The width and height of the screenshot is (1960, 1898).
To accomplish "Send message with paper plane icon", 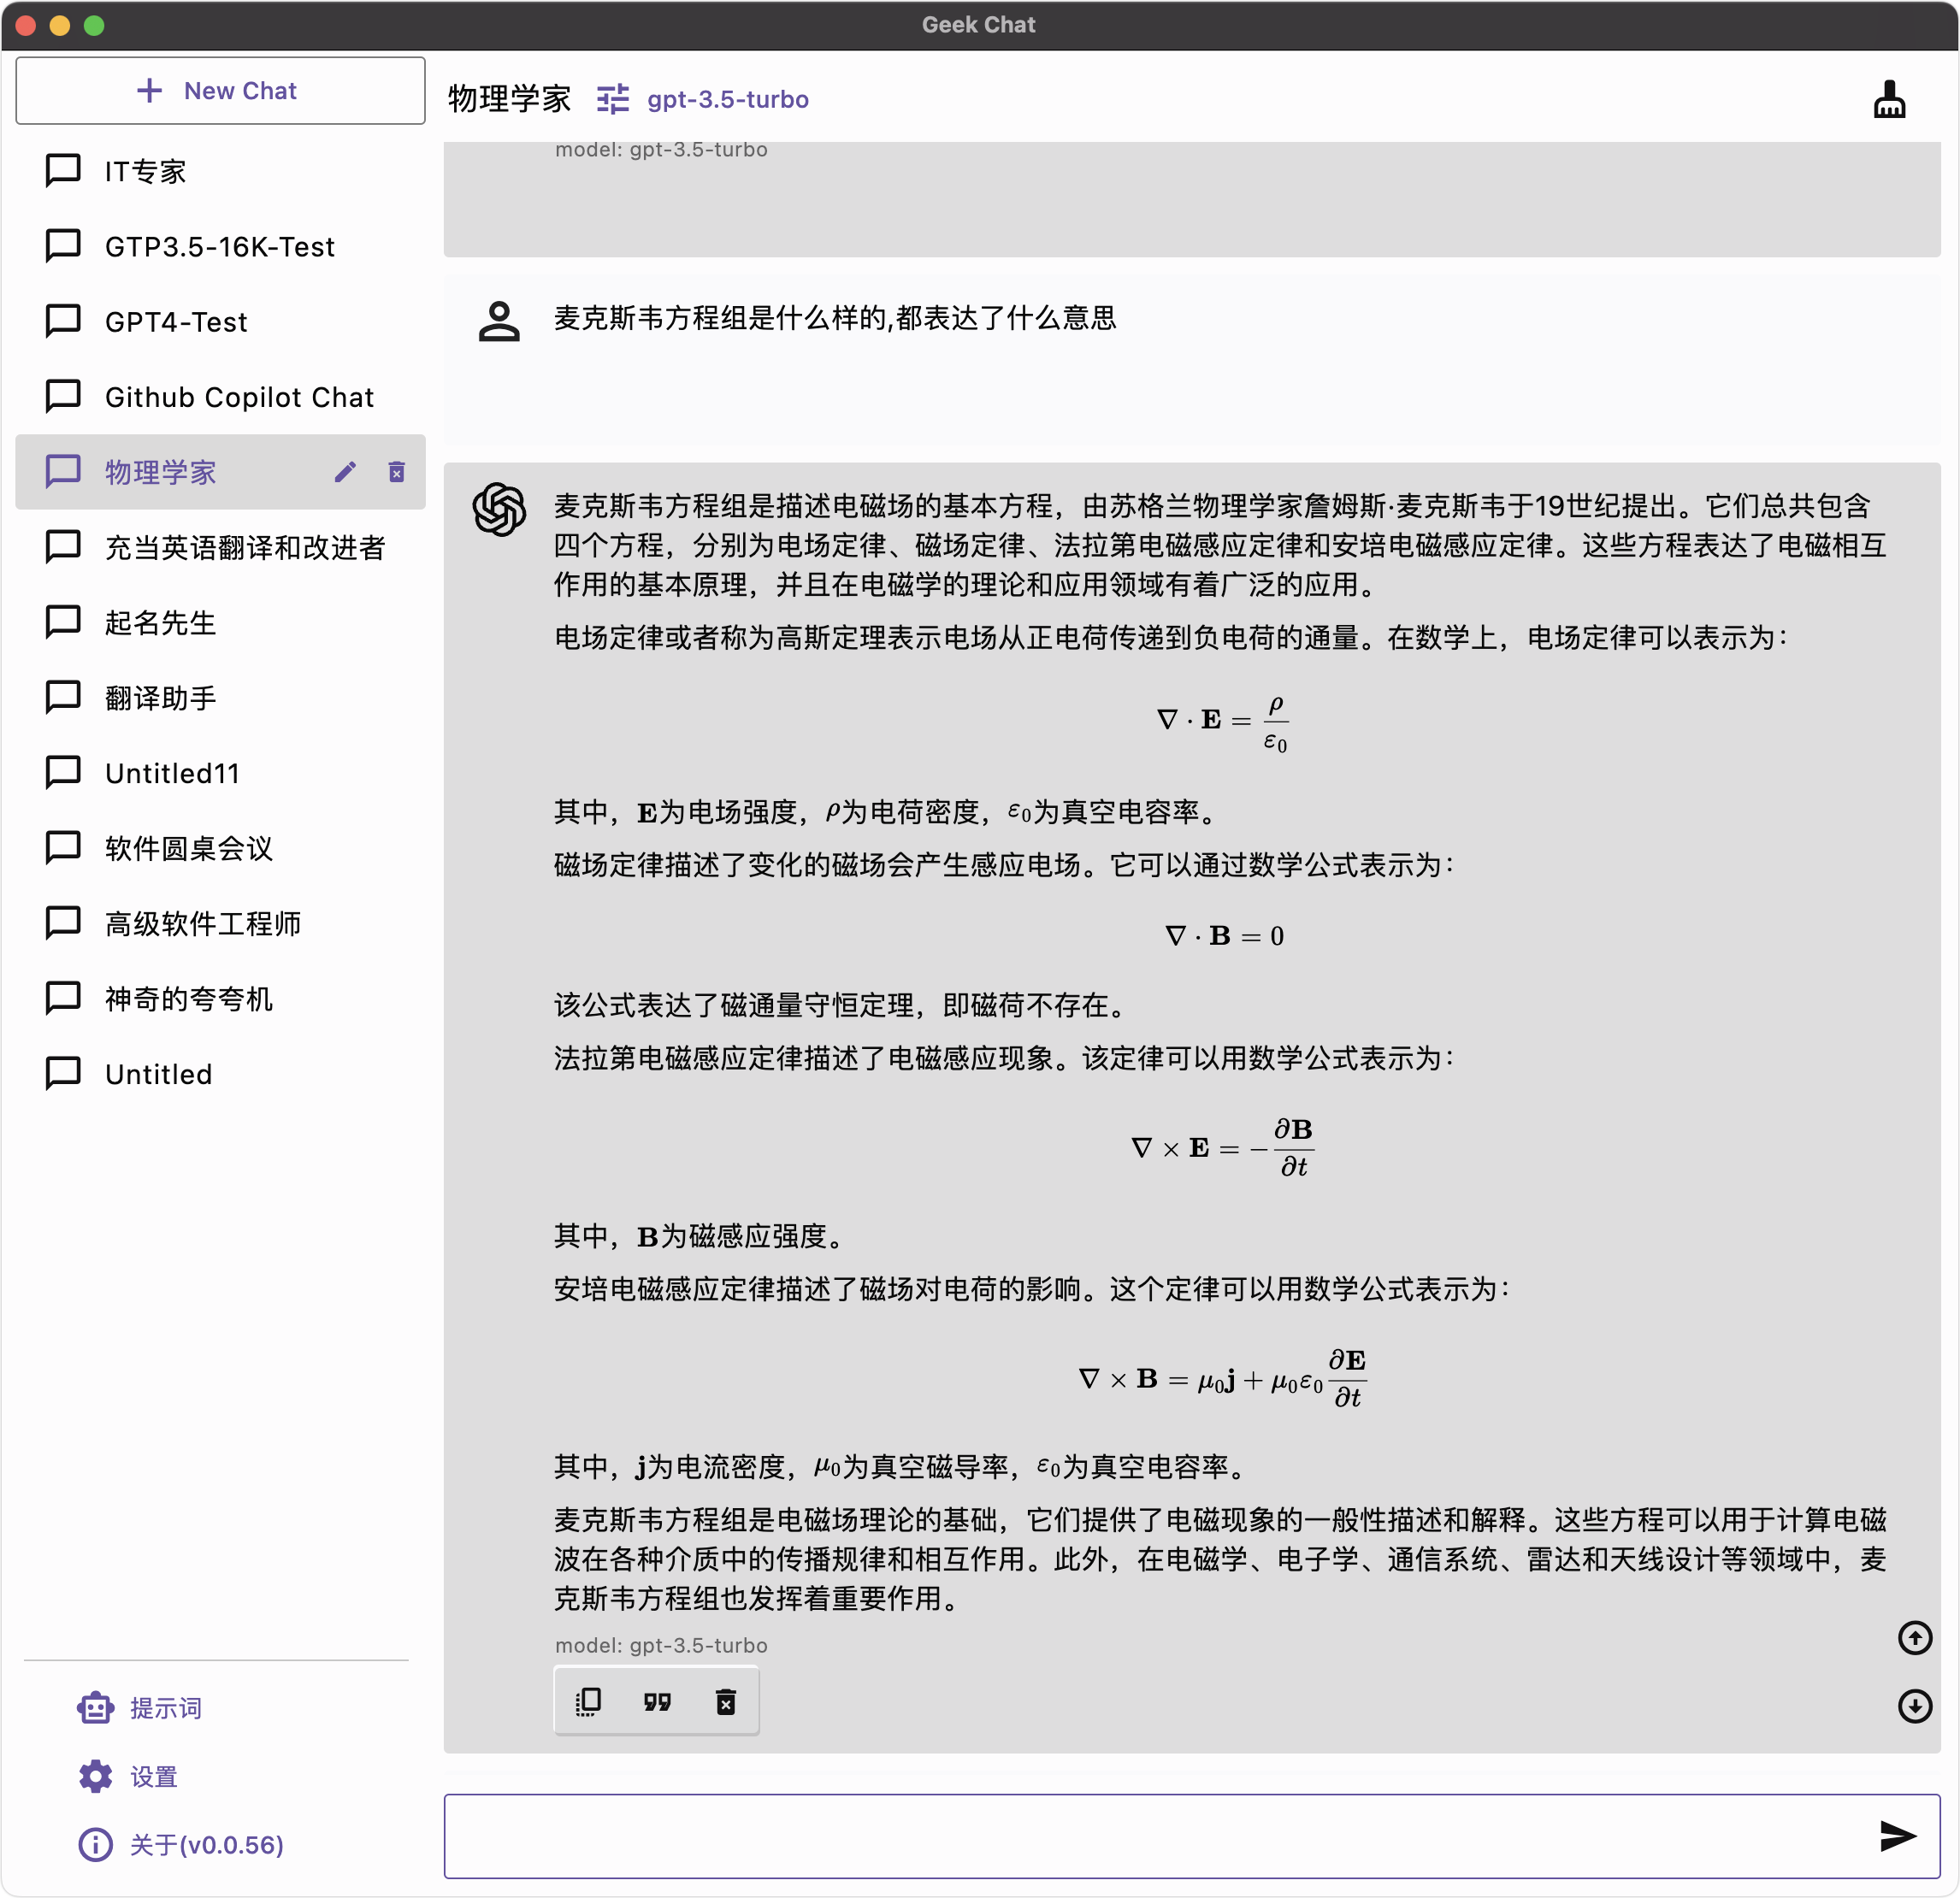I will click(x=1896, y=1836).
